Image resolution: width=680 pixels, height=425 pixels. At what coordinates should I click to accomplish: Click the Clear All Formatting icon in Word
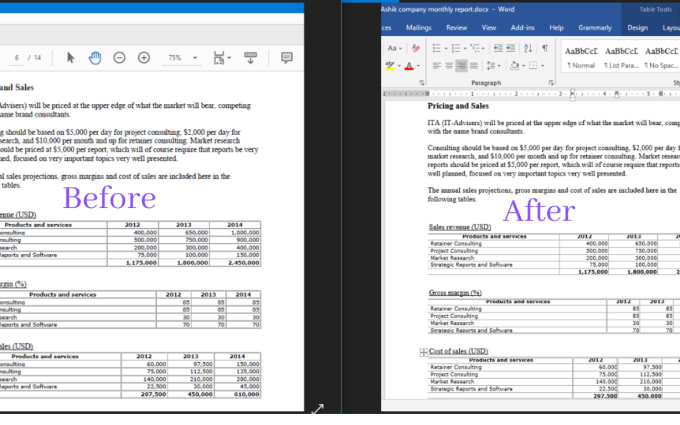(415, 48)
